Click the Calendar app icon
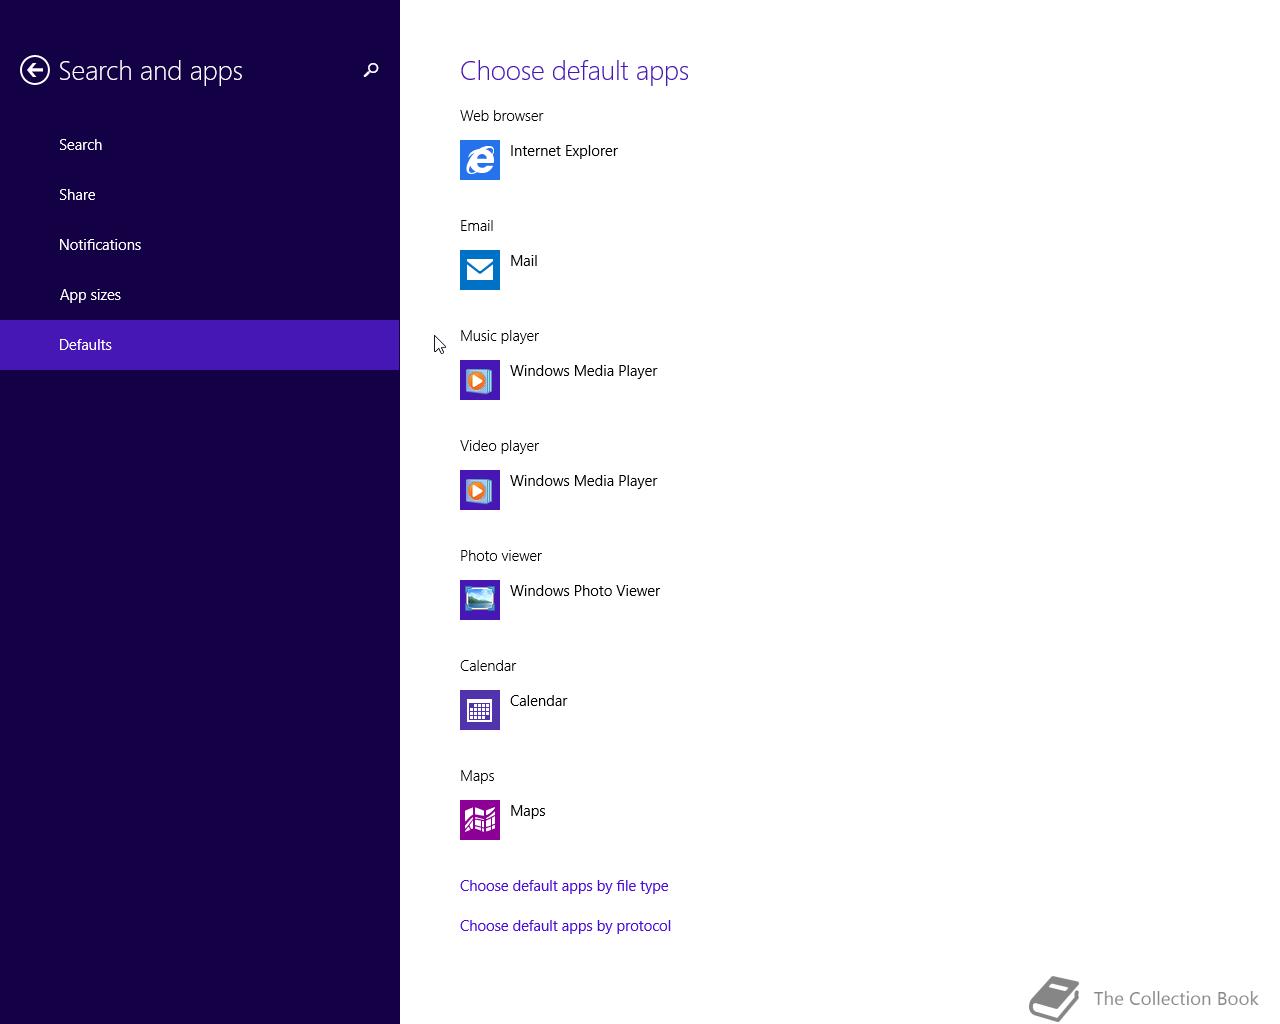This screenshot has height=1024, width=1280. [x=480, y=710]
